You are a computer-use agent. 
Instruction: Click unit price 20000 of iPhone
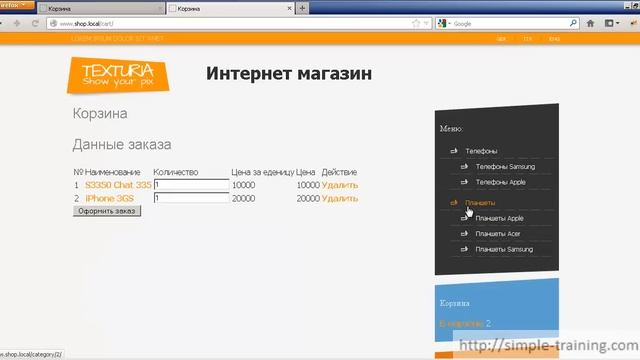point(244,198)
